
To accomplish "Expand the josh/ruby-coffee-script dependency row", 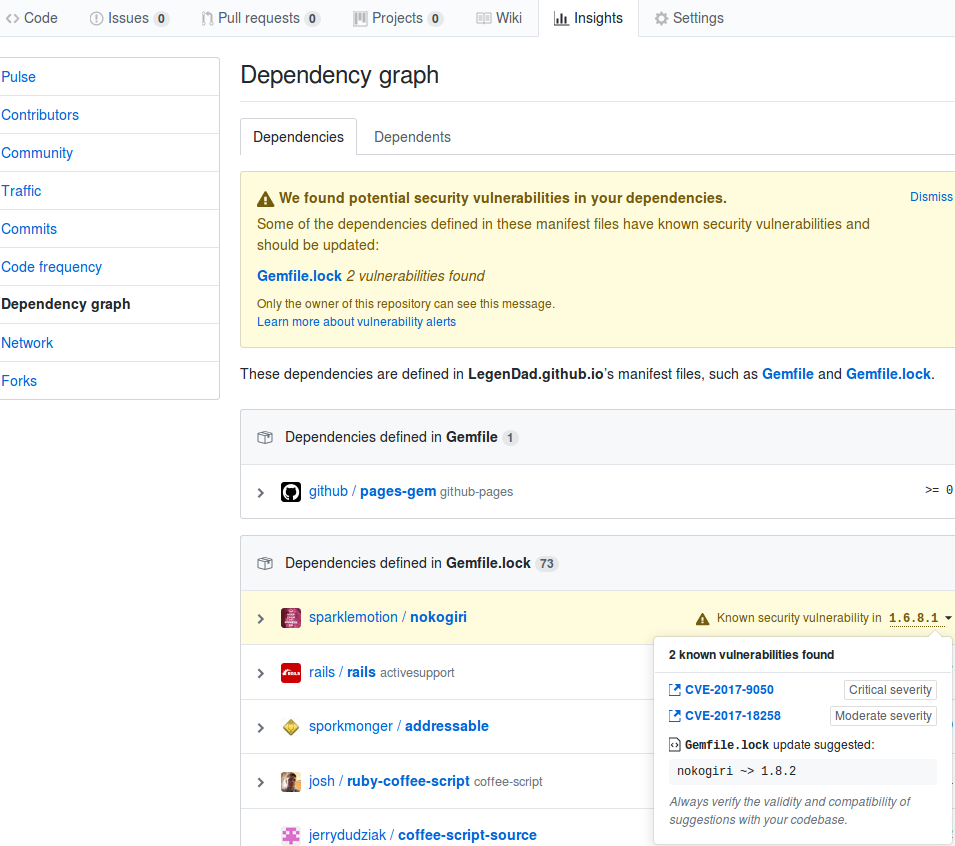I will point(261,782).
